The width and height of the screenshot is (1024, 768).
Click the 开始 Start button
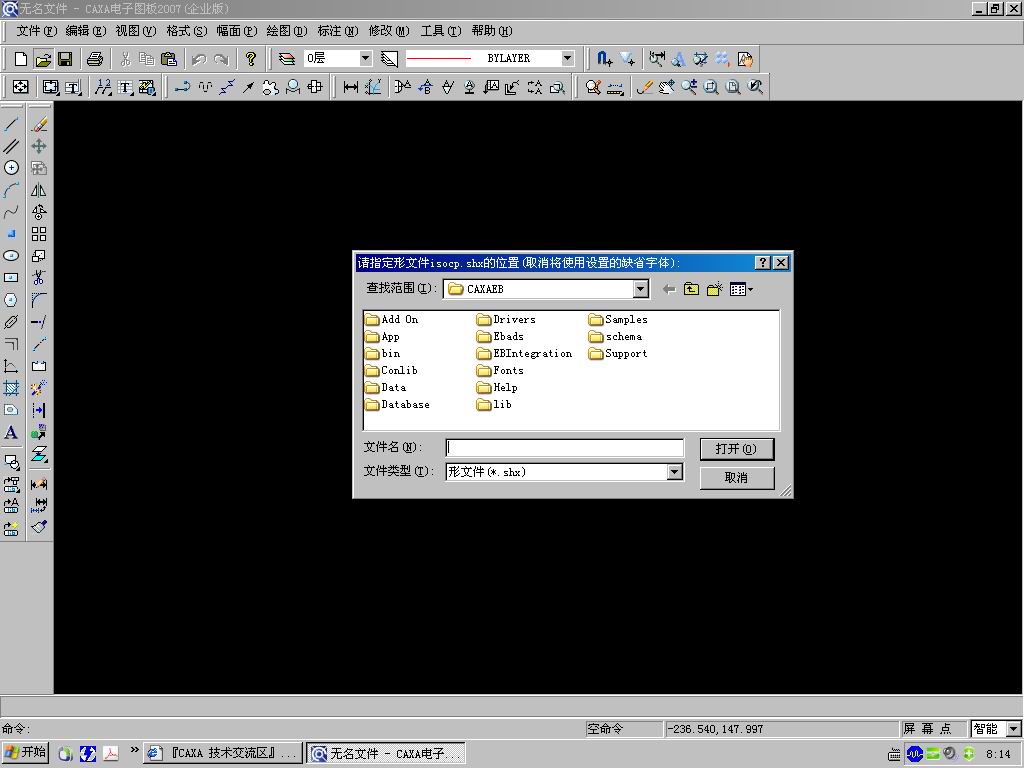point(25,752)
